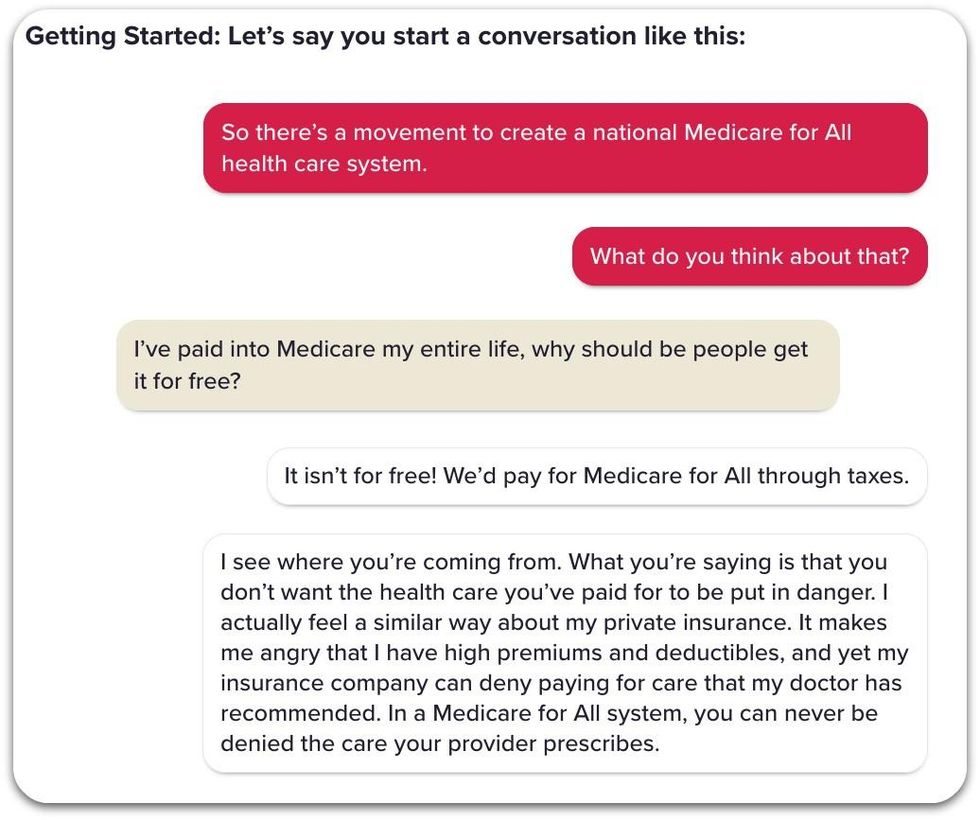Click "health care system." in the first red bubble
The height and width of the screenshot is (820, 980).
pyautogui.click(x=324, y=163)
